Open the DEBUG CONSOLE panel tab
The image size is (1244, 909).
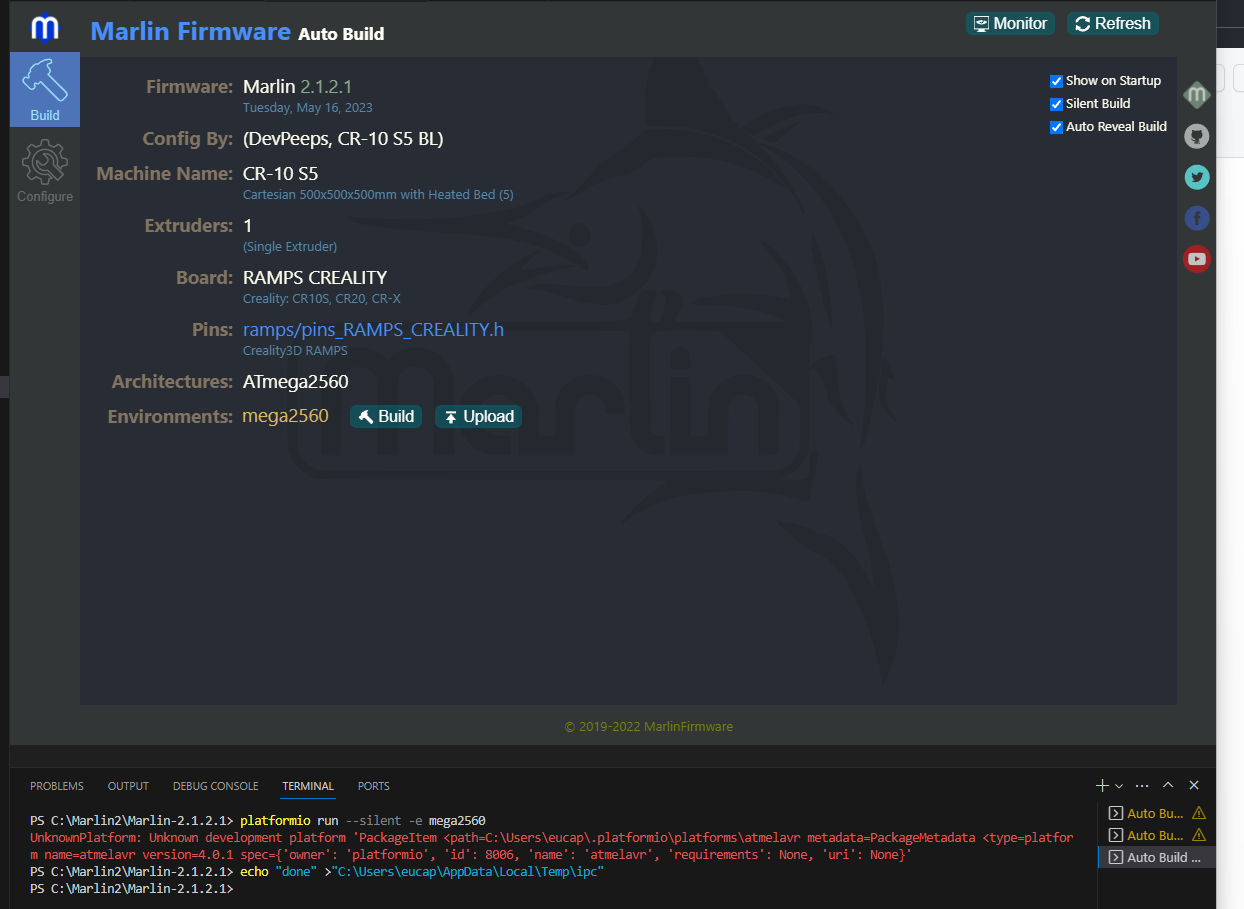pyautogui.click(x=215, y=786)
